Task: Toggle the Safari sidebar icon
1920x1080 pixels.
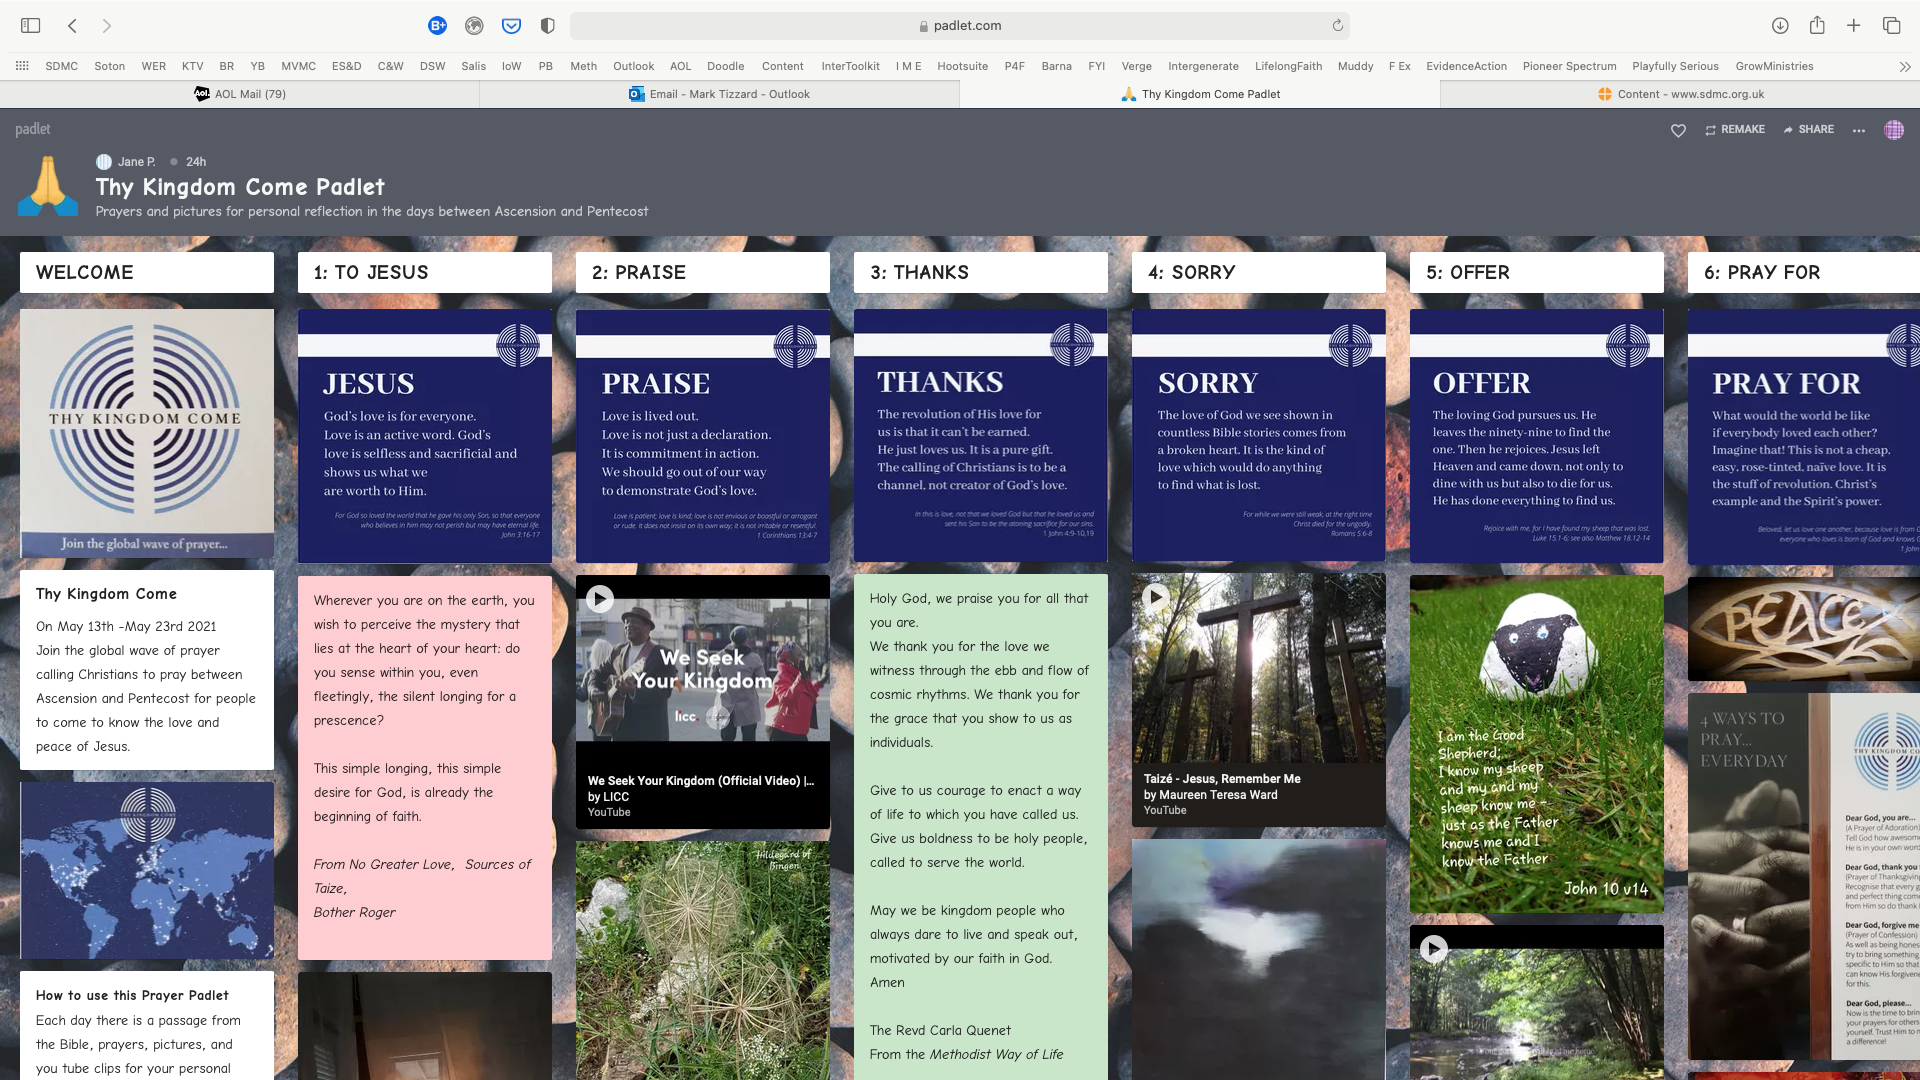Action: coord(31,26)
